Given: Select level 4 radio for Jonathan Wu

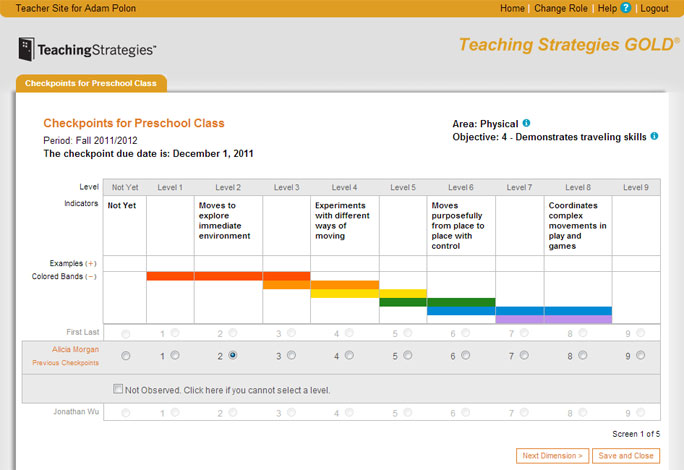Looking at the screenshot, I should click(349, 412).
